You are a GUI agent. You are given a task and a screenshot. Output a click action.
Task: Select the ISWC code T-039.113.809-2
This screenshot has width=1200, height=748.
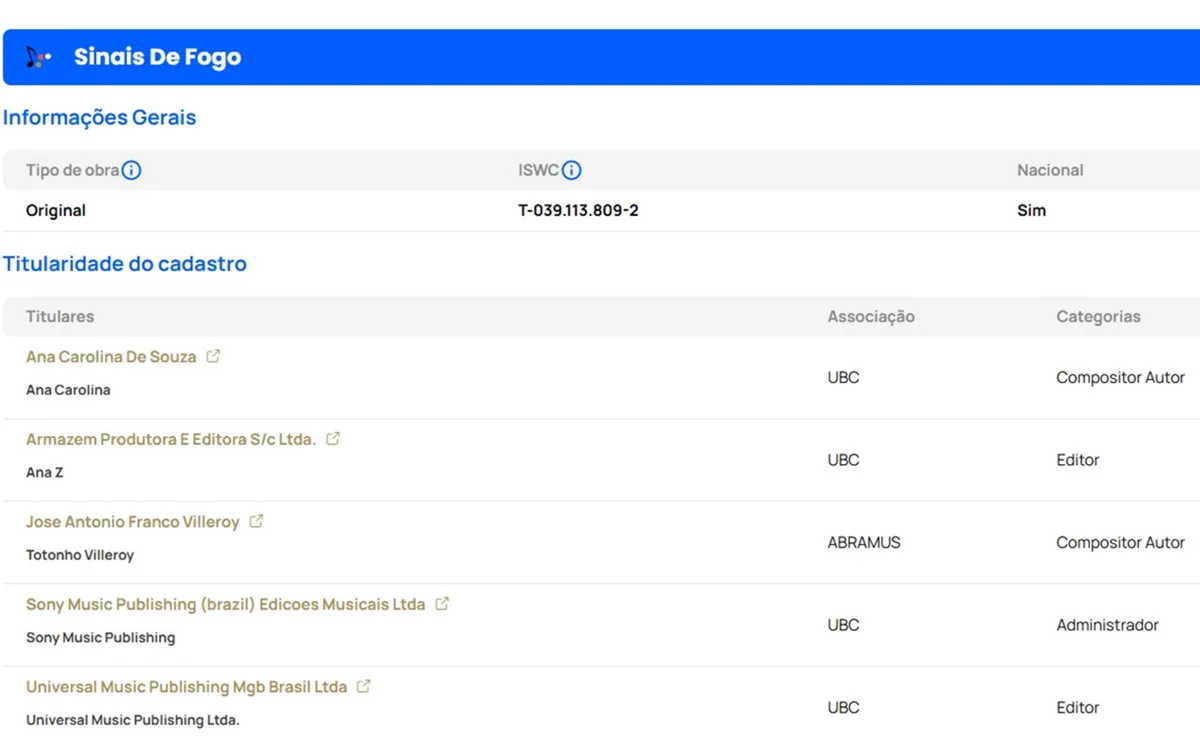pos(578,211)
